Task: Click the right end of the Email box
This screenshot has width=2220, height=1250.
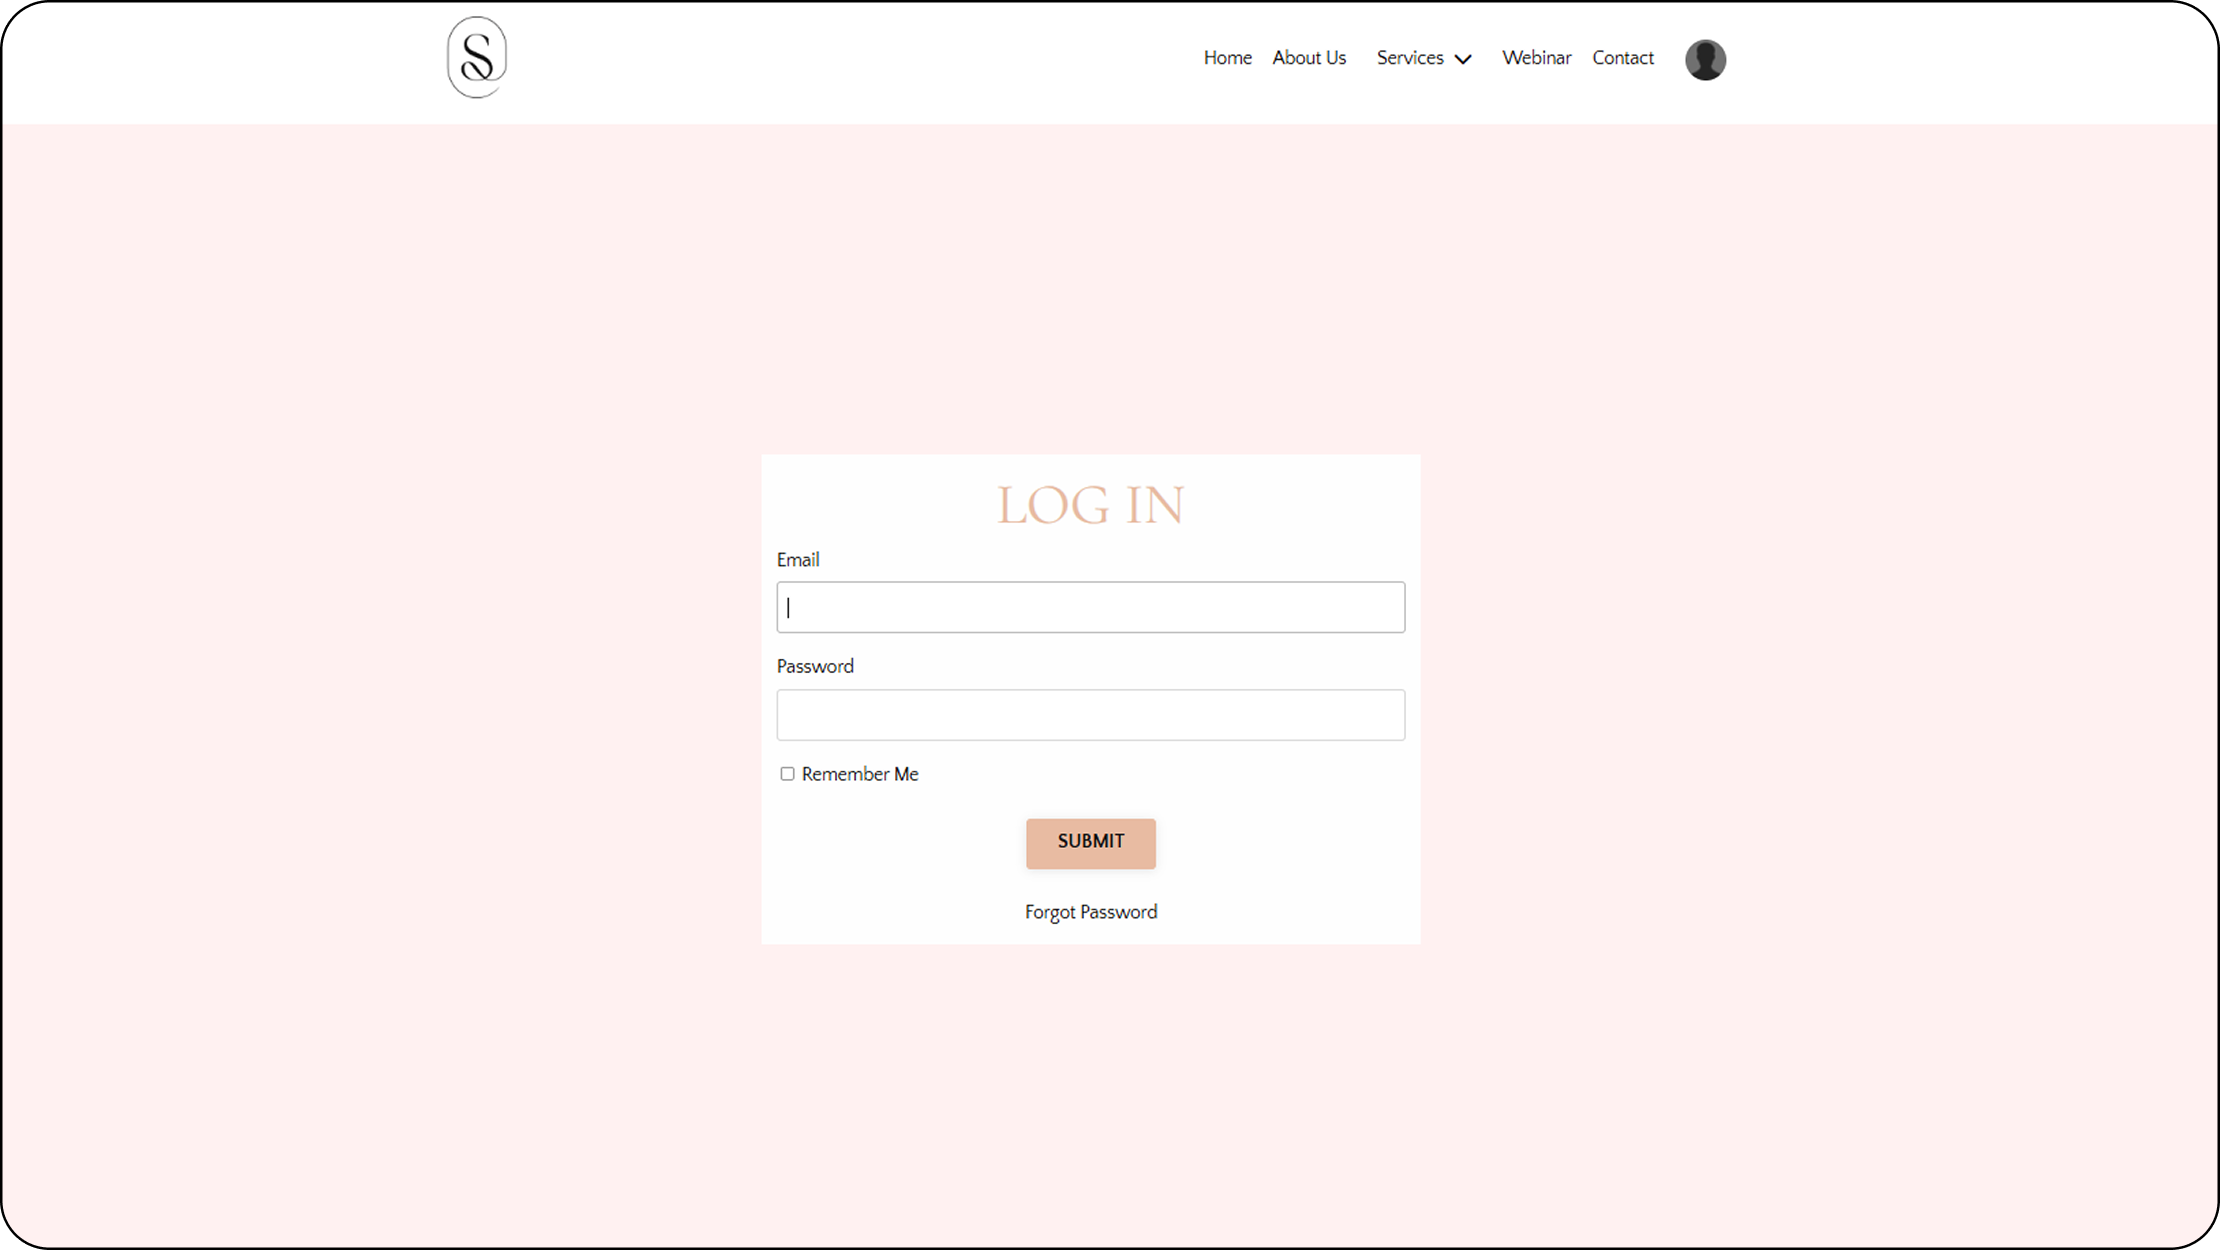Action: (x=1385, y=607)
